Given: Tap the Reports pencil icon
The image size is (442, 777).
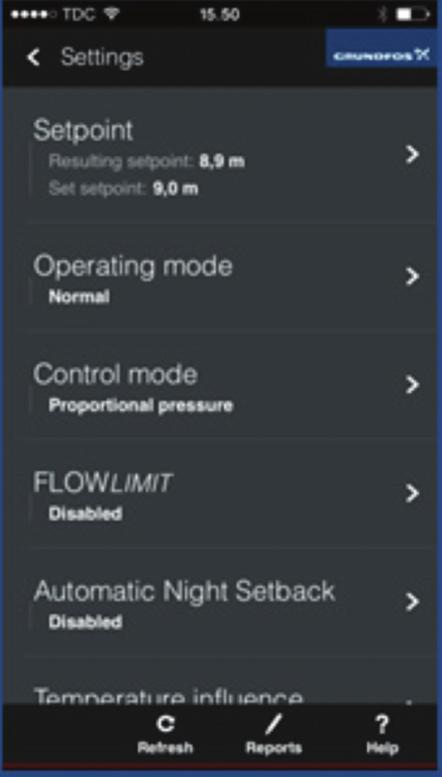Looking at the screenshot, I should coord(273,724).
